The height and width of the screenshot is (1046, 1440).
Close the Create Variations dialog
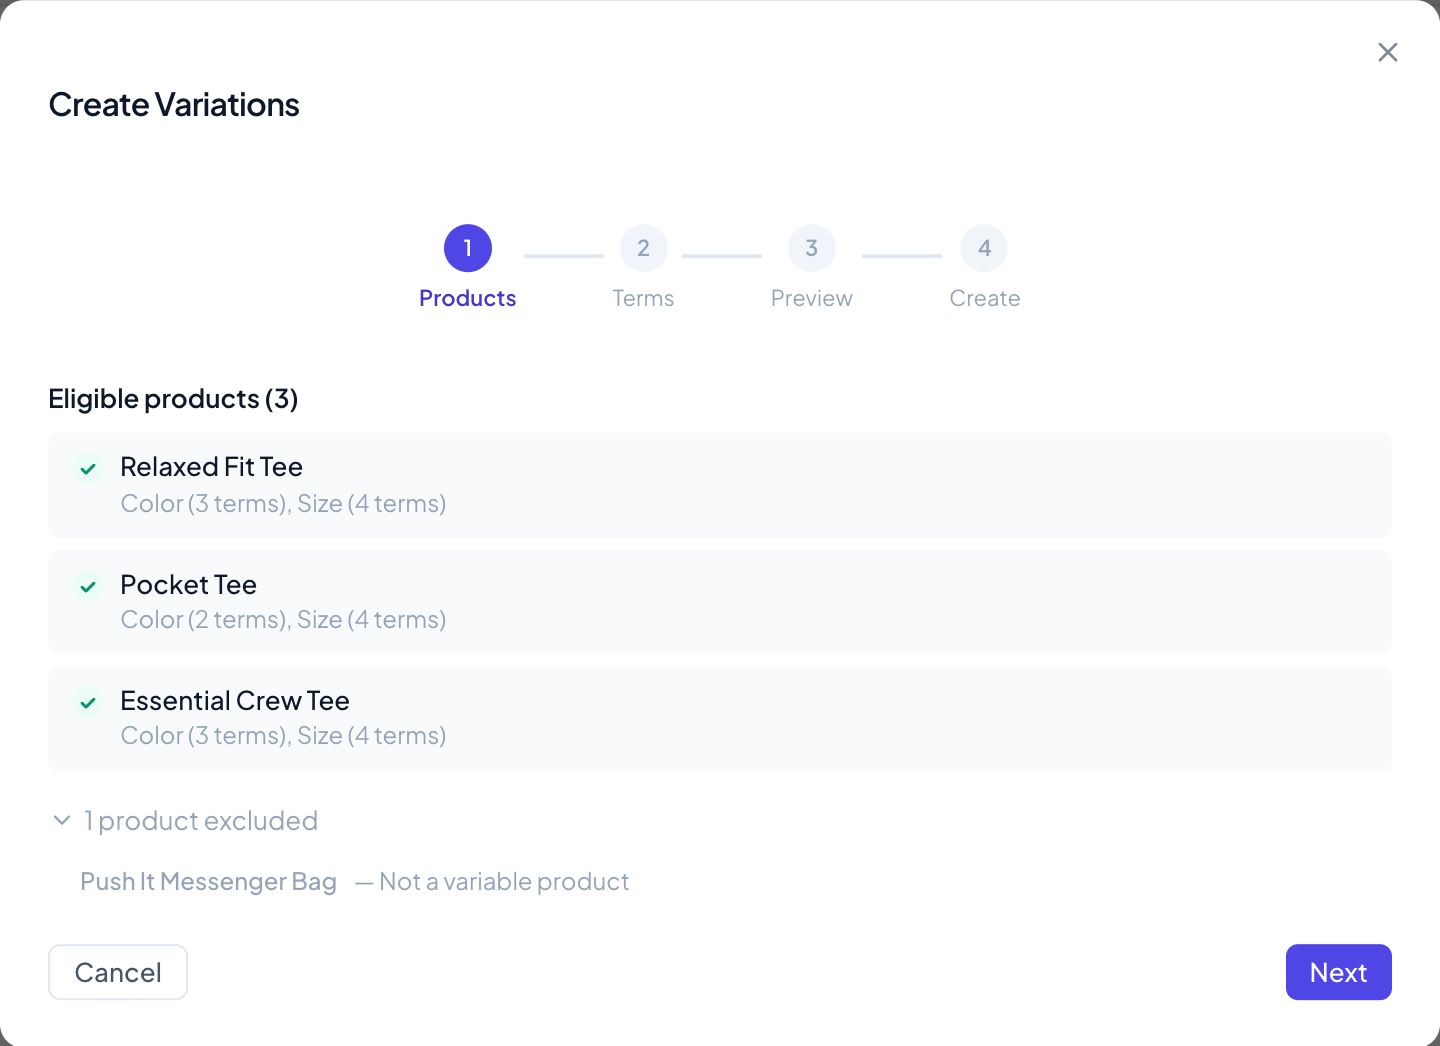pos(1387,52)
